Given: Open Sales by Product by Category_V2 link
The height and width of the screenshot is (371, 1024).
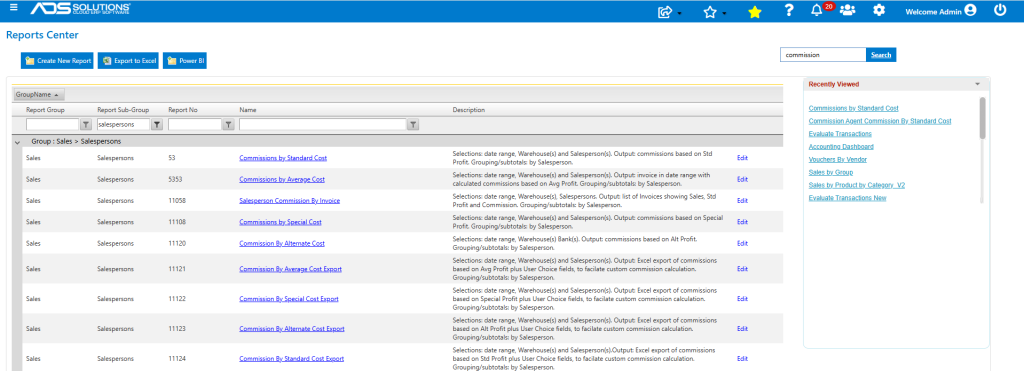Looking at the screenshot, I should click(x=856, y=185).
